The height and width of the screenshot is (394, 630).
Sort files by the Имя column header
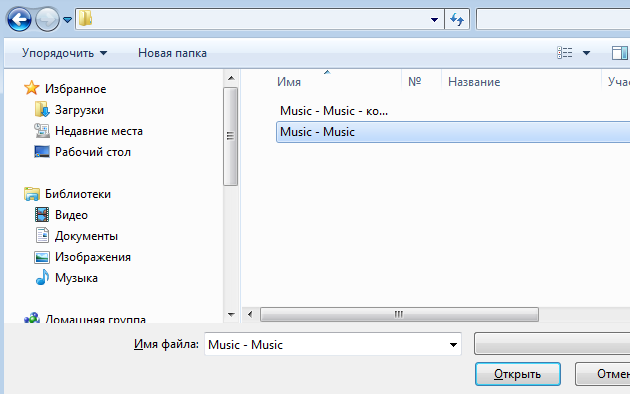(288, 82)
